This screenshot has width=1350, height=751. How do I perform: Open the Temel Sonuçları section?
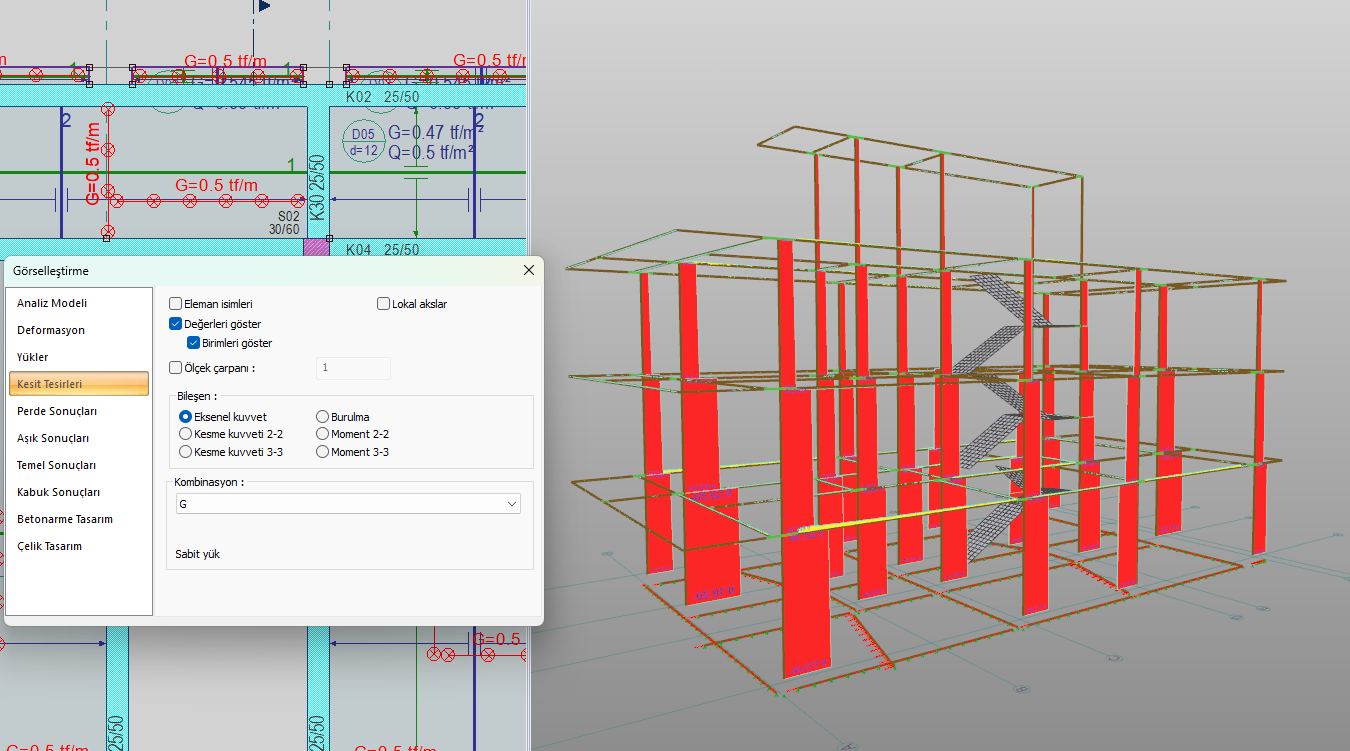click(x=79, y=465)
